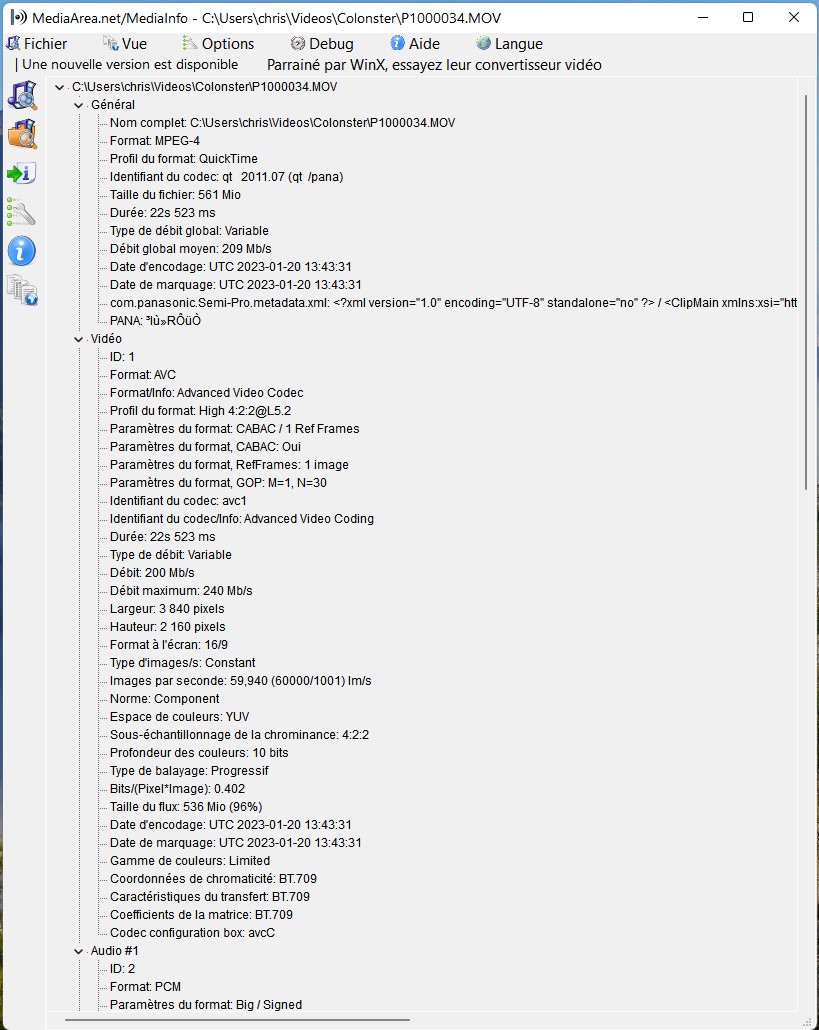Image resolution: width=819 pixels, height=1030 pixels.
Task: Collapse the Audio #1 section
Action: (x=79, y=951)
